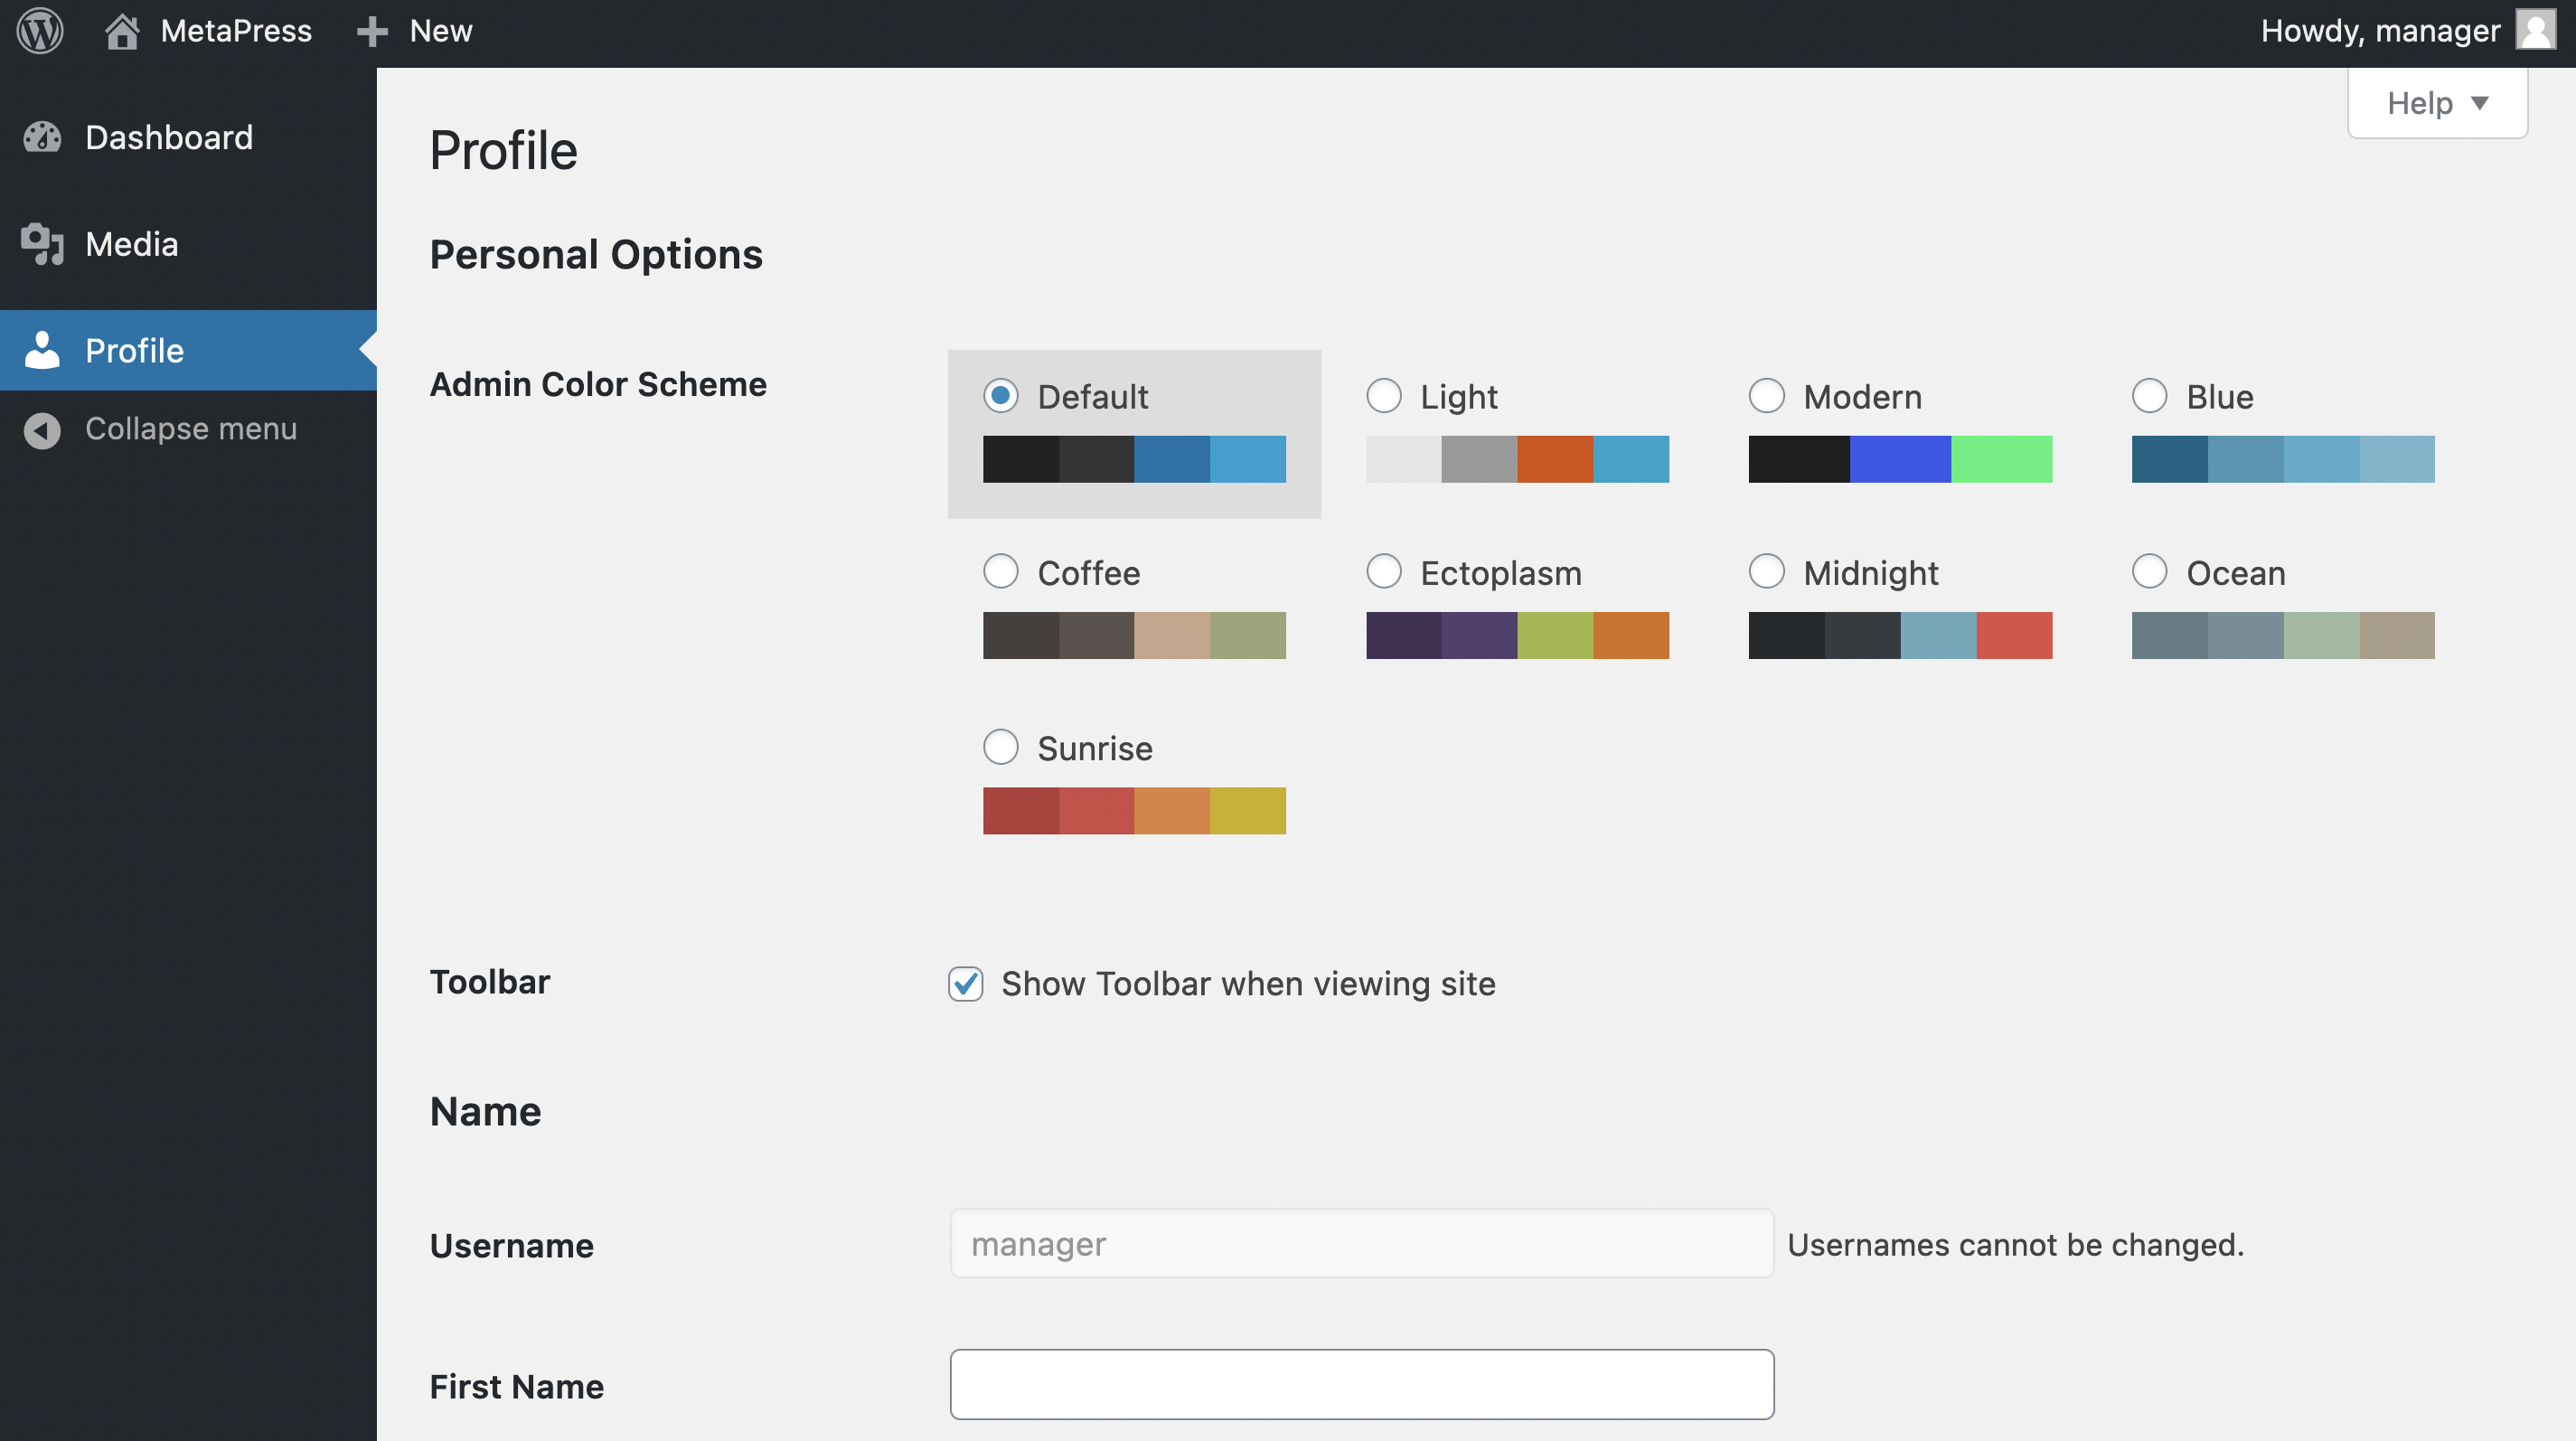Open Dashboard from the sidebar menu
Image resolution: width=2576 pixels, height=1441 pixels.
point(169,137)
